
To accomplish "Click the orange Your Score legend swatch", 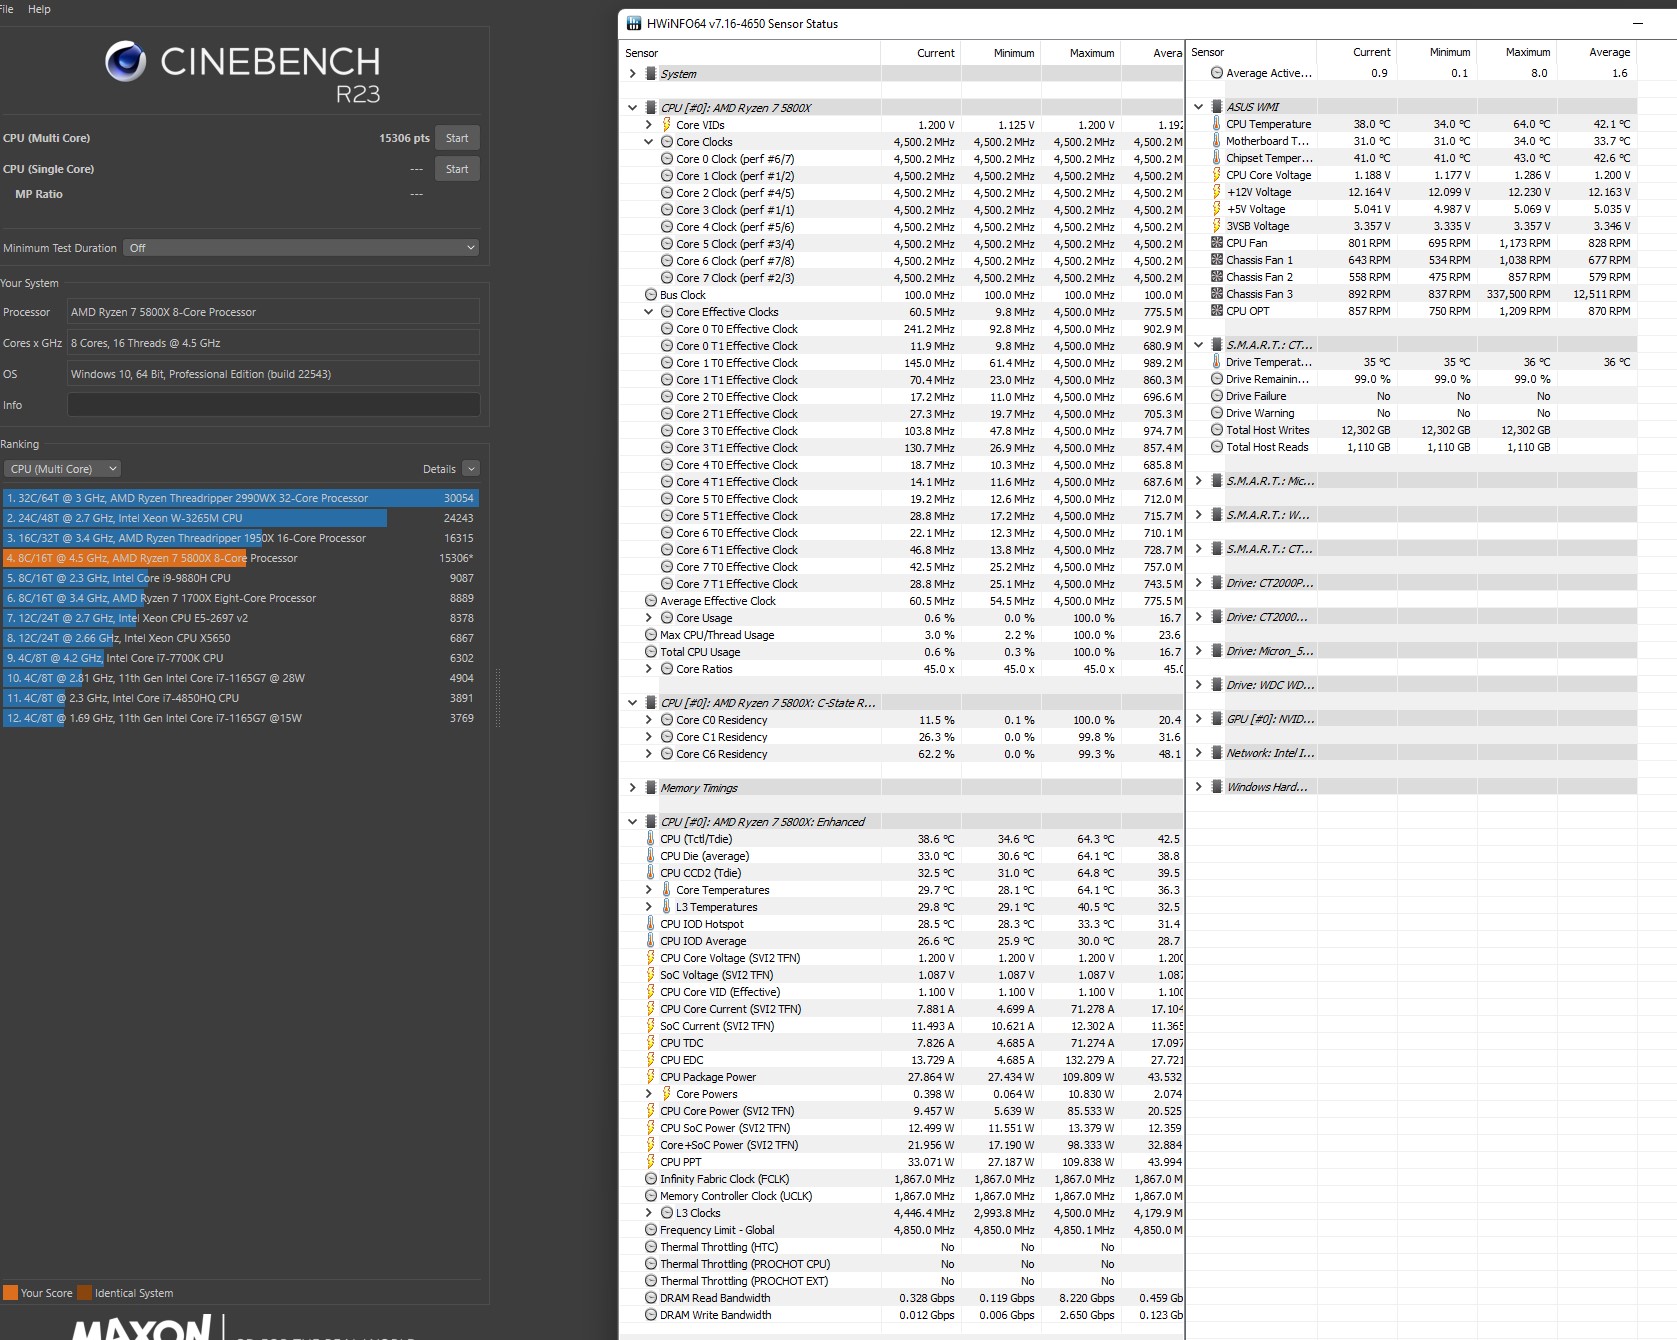I will (x=11, y=1292).
